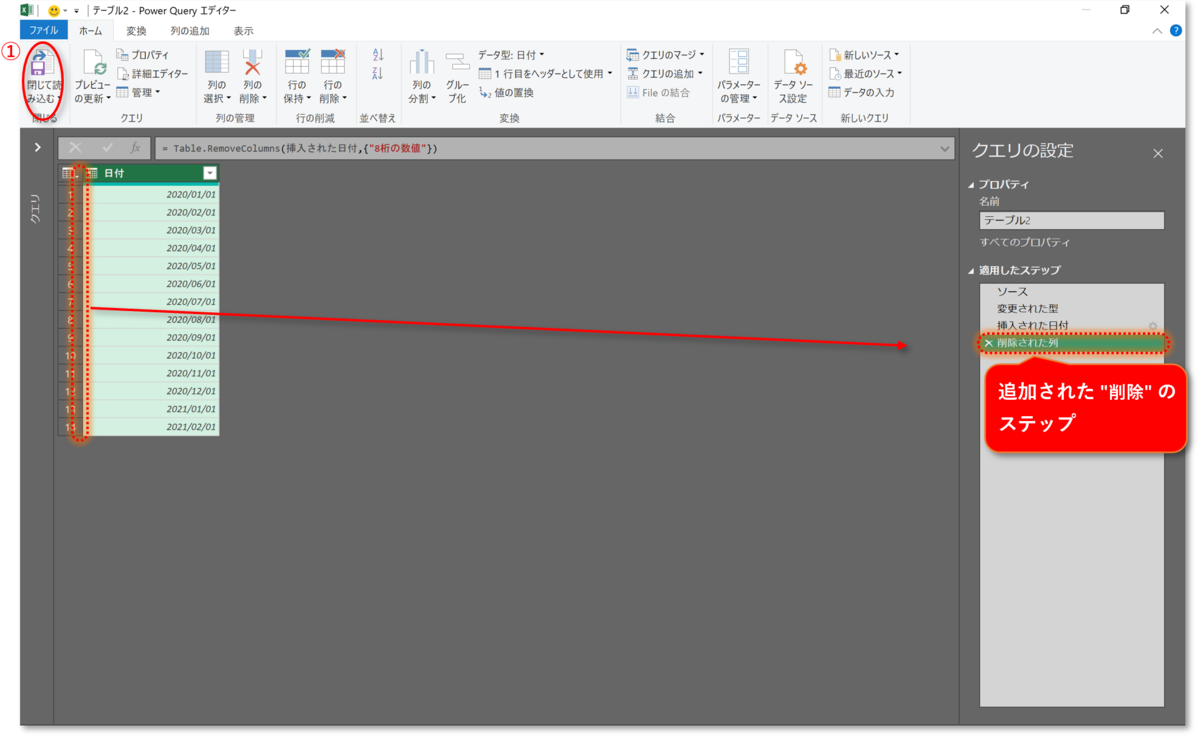Open quick access toolbar customize arrow
This screenshot has height=737, width=1200.
point(76,10)
